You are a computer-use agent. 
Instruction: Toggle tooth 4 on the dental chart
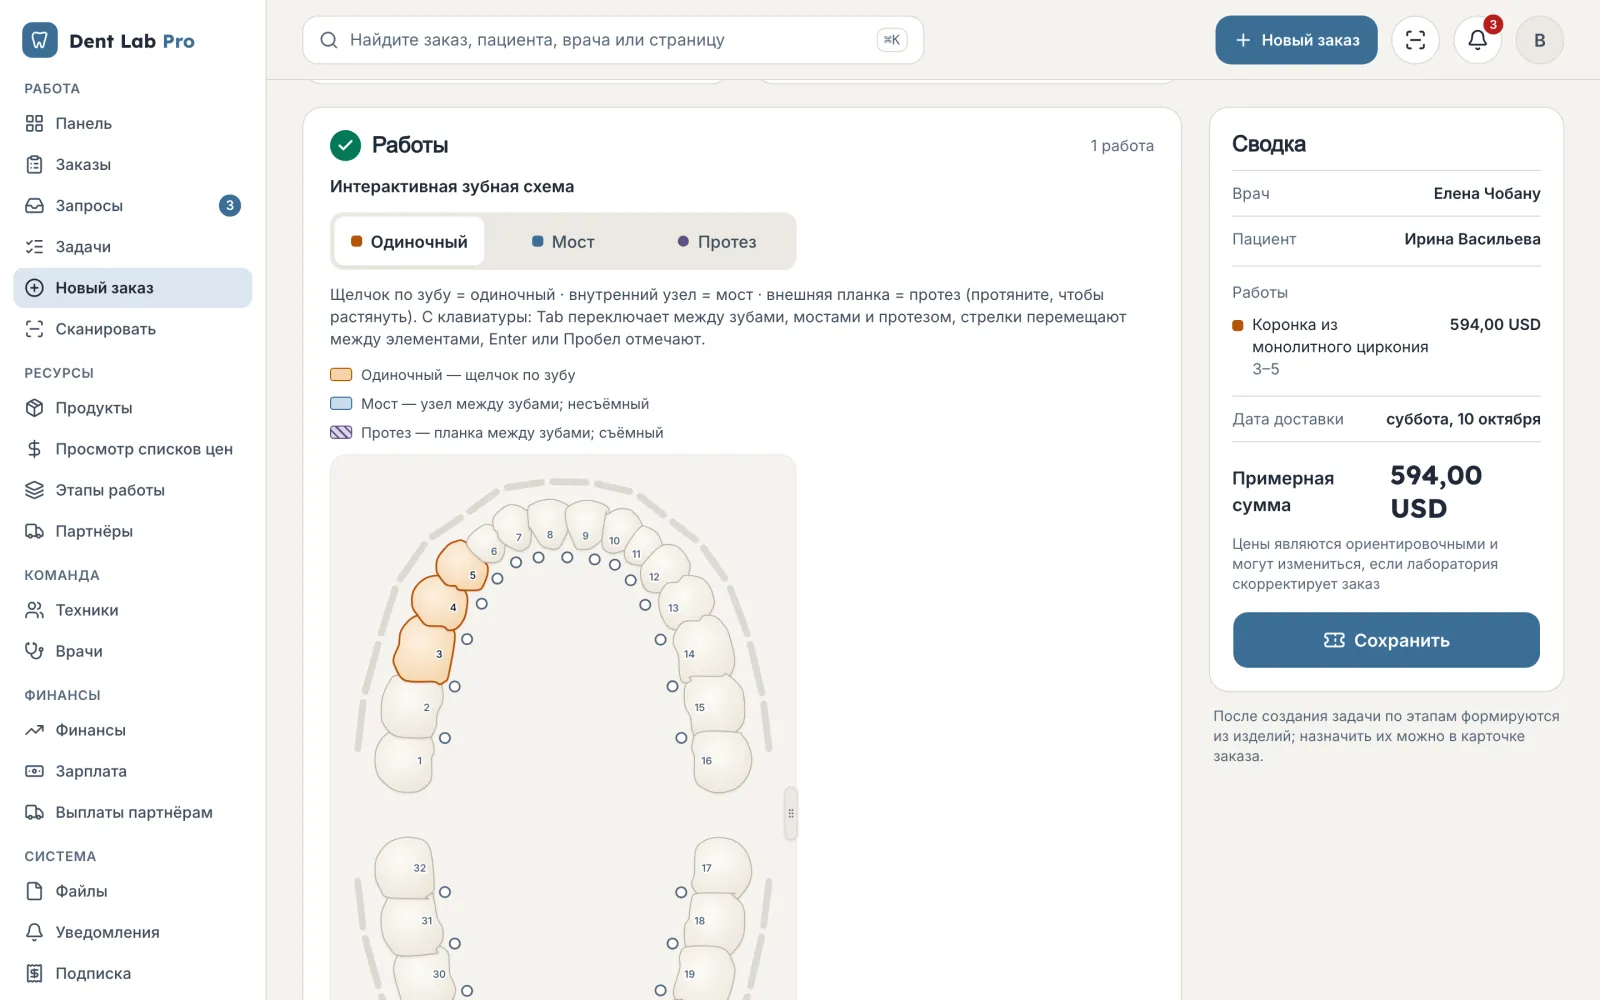click(441, 603)
